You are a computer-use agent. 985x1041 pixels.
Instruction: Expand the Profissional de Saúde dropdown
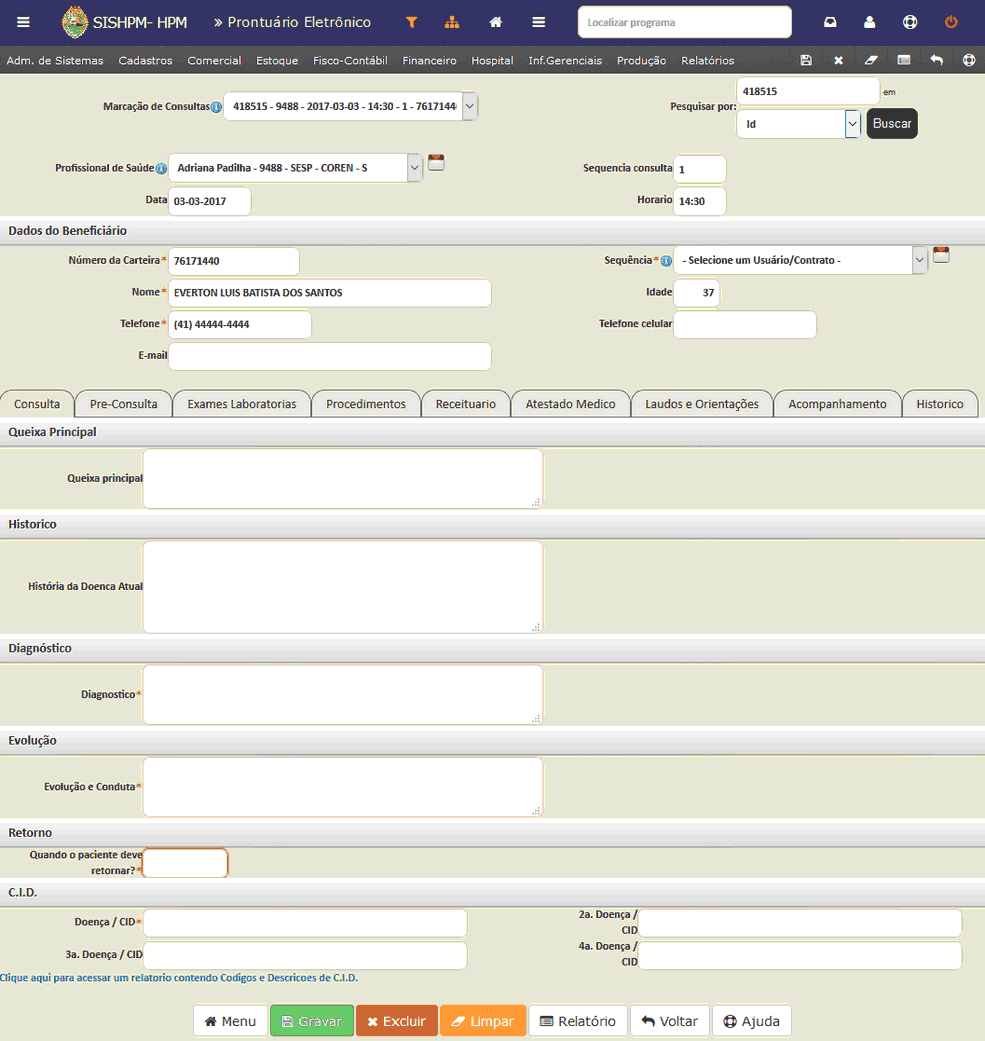[414, 168]
